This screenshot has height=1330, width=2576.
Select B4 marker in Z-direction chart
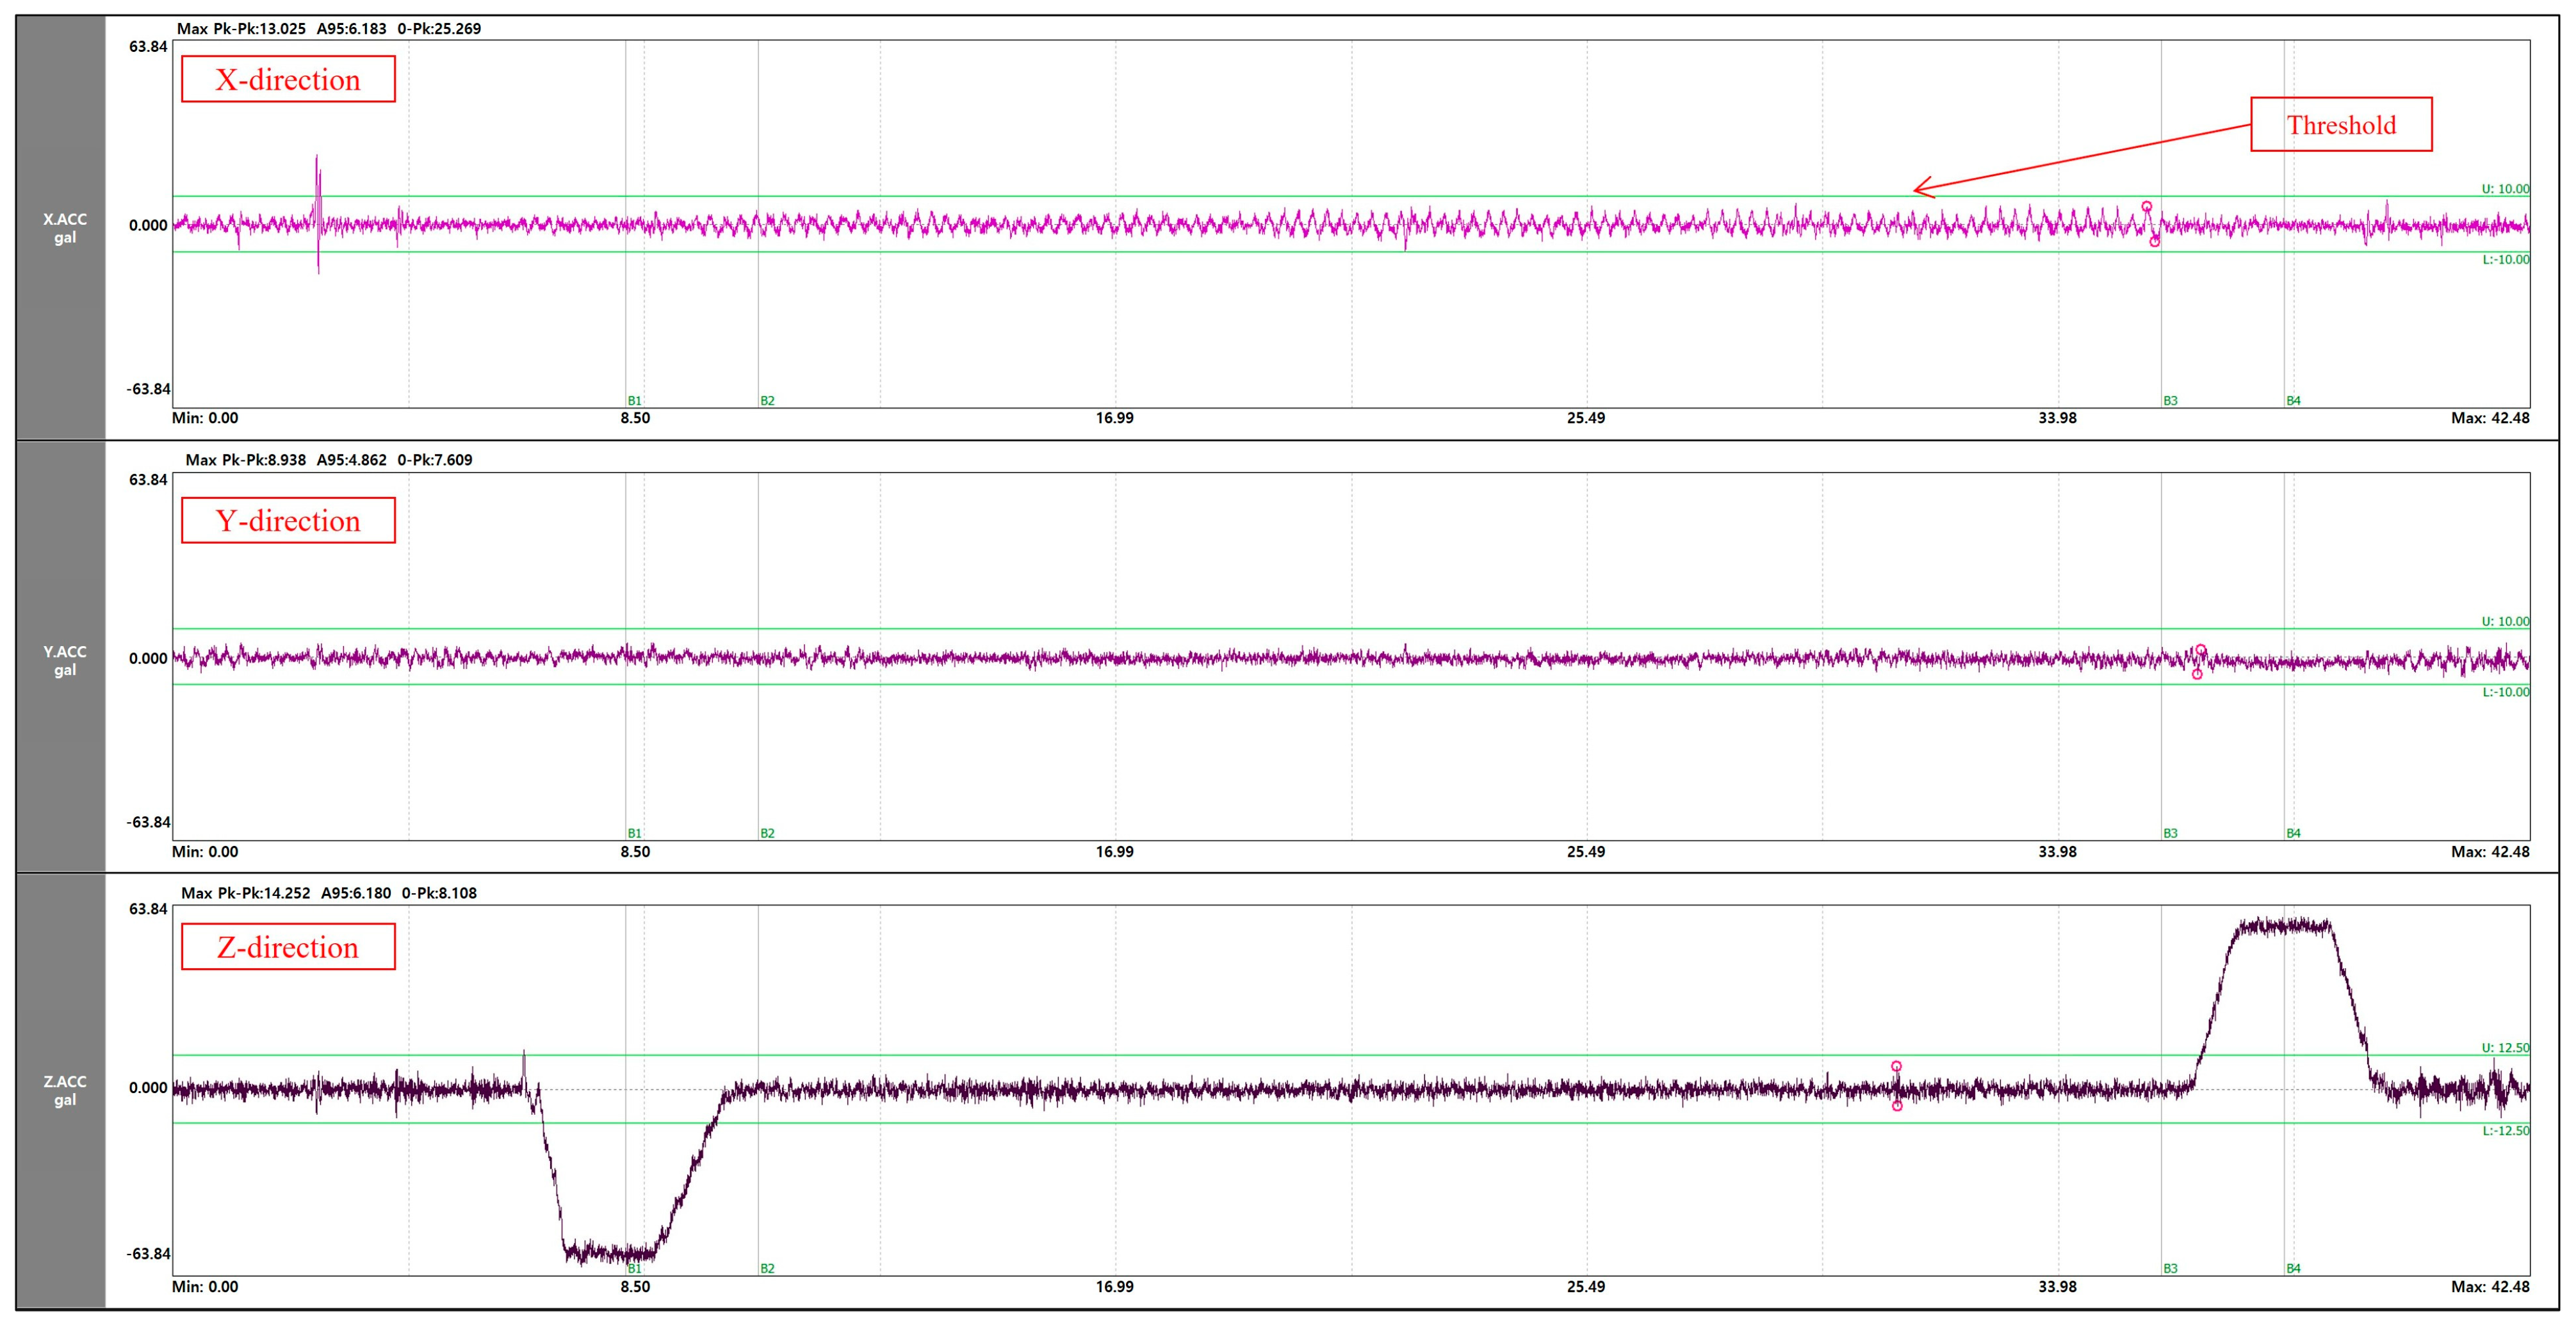tap(2293, 1268)
